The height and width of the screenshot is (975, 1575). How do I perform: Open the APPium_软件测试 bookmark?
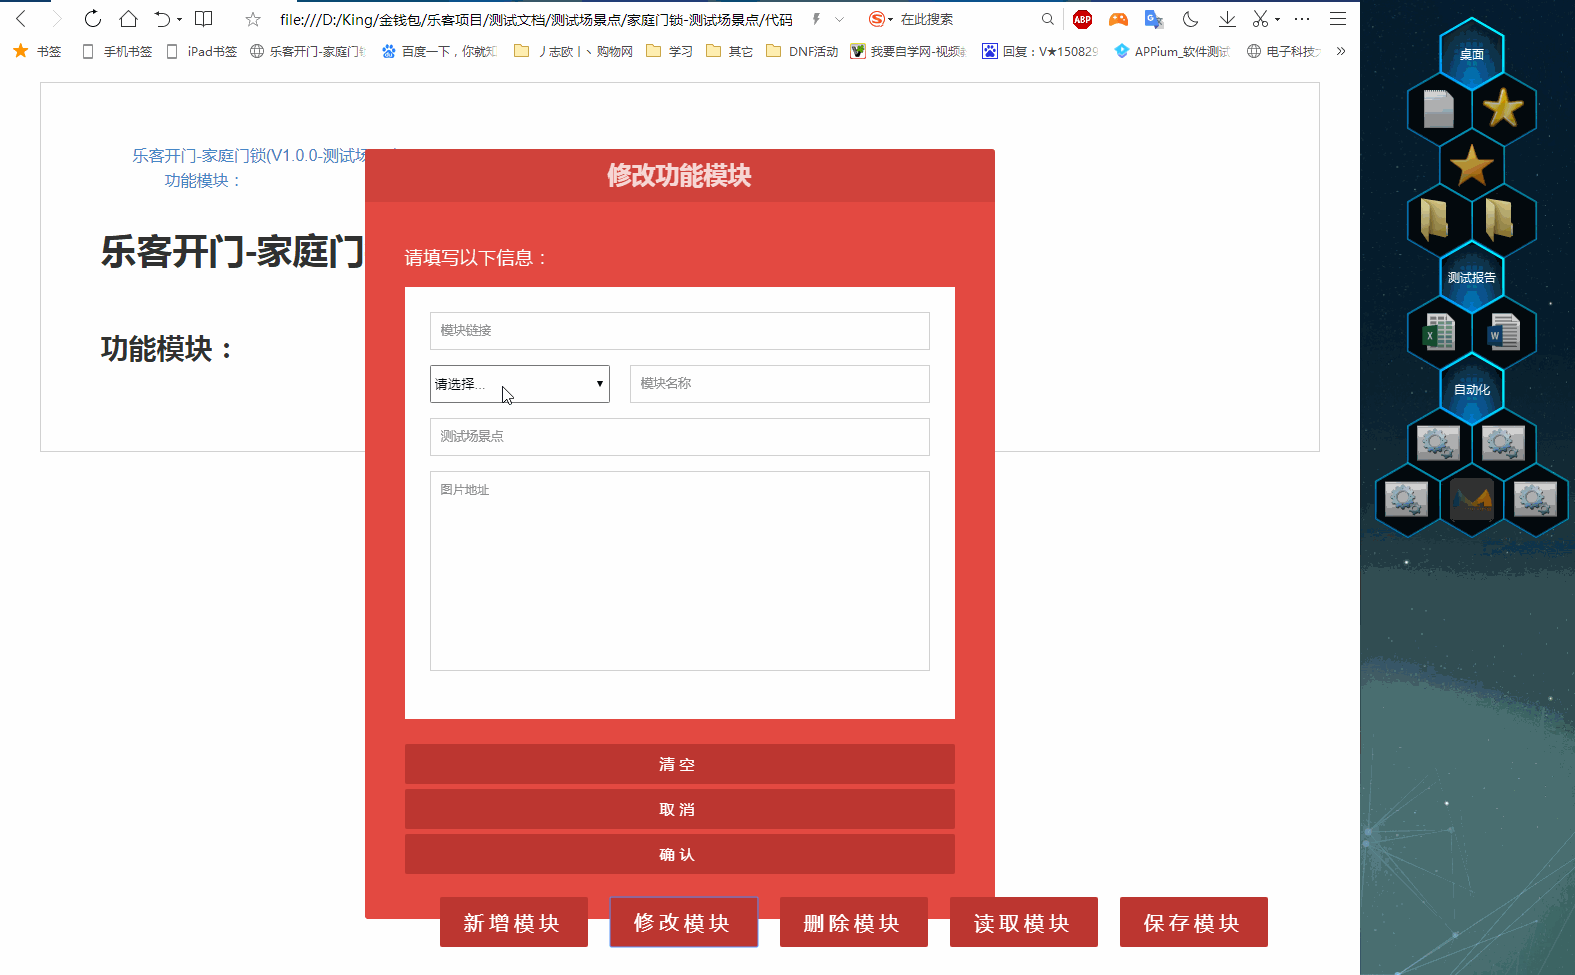1172,51
